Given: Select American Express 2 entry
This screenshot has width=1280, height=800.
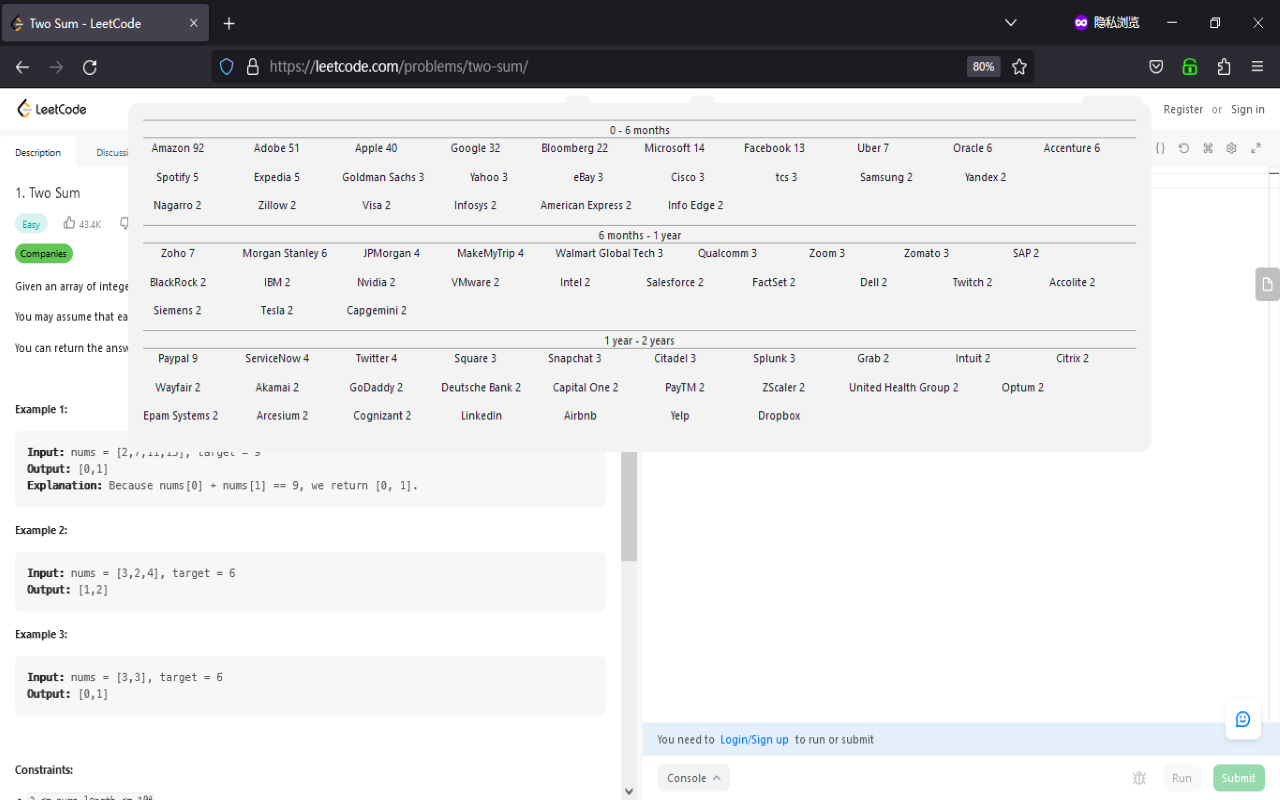Looking at the screenshot, I should (586, 205).
